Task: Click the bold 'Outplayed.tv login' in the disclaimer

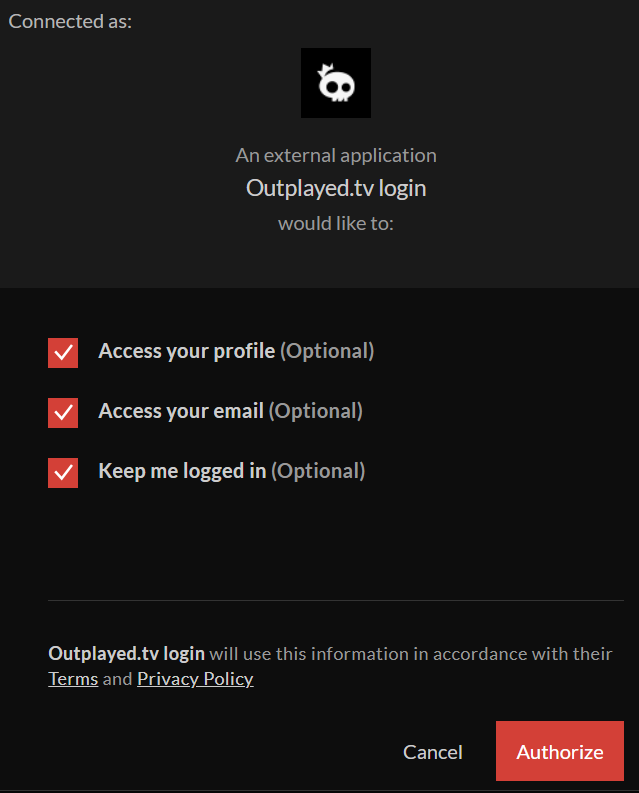Action: point(126,653)
